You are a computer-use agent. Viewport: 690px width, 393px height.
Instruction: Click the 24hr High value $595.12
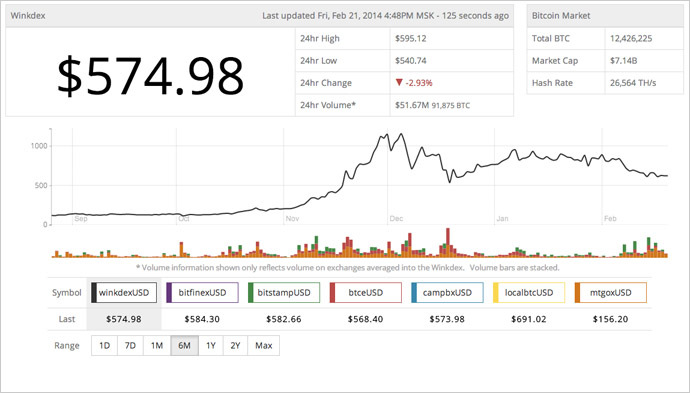[411, 38]
